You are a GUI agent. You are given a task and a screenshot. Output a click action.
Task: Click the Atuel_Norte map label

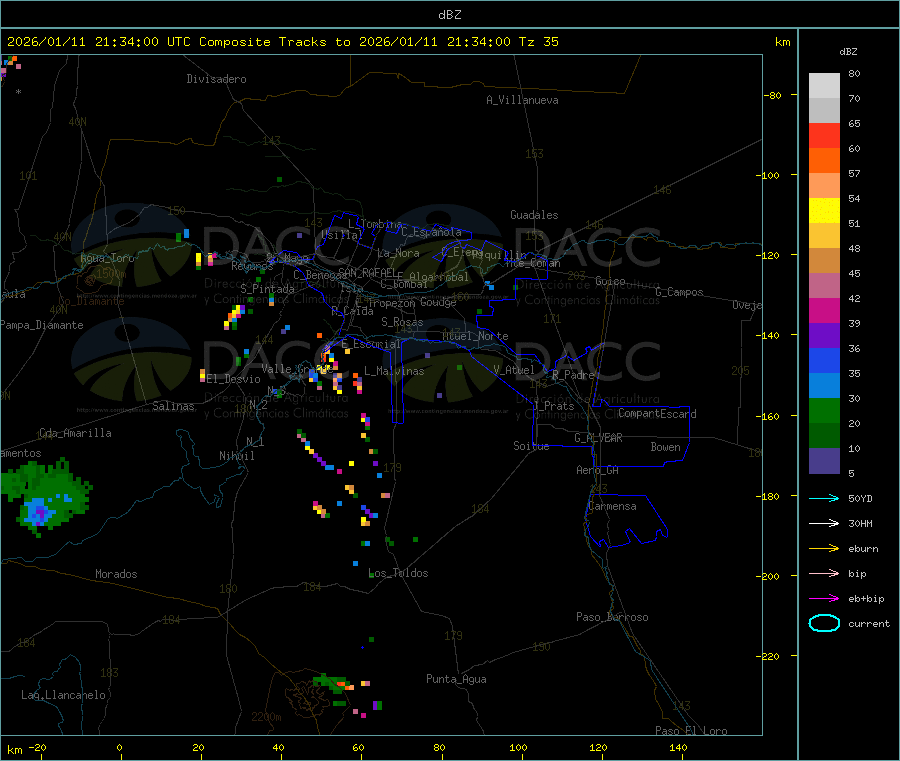(x=475, y=336)
